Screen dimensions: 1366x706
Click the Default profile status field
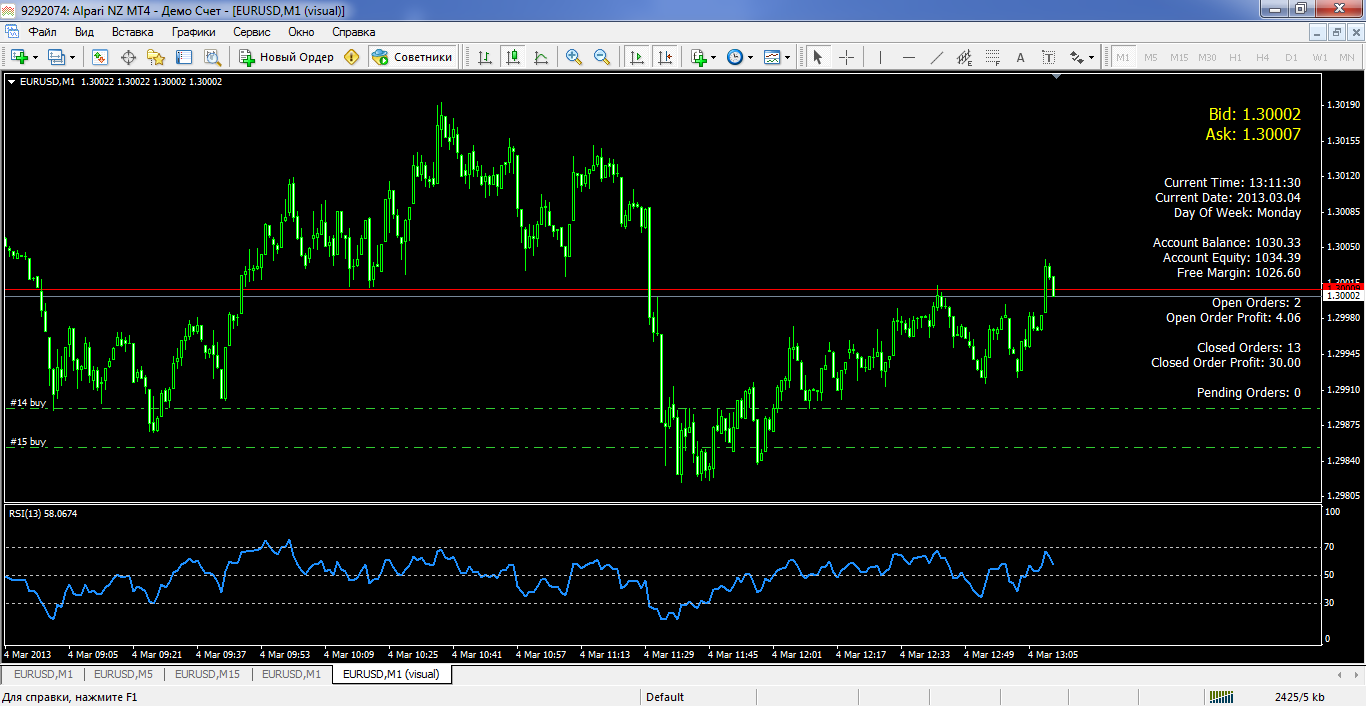(x=665, y=697)
